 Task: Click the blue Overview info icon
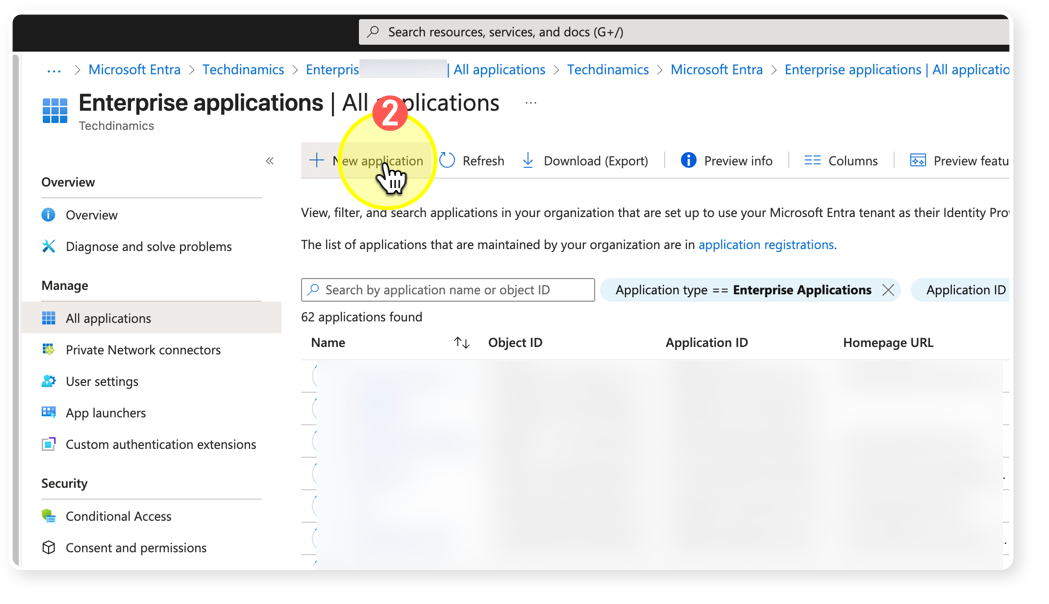pos(48,215)
